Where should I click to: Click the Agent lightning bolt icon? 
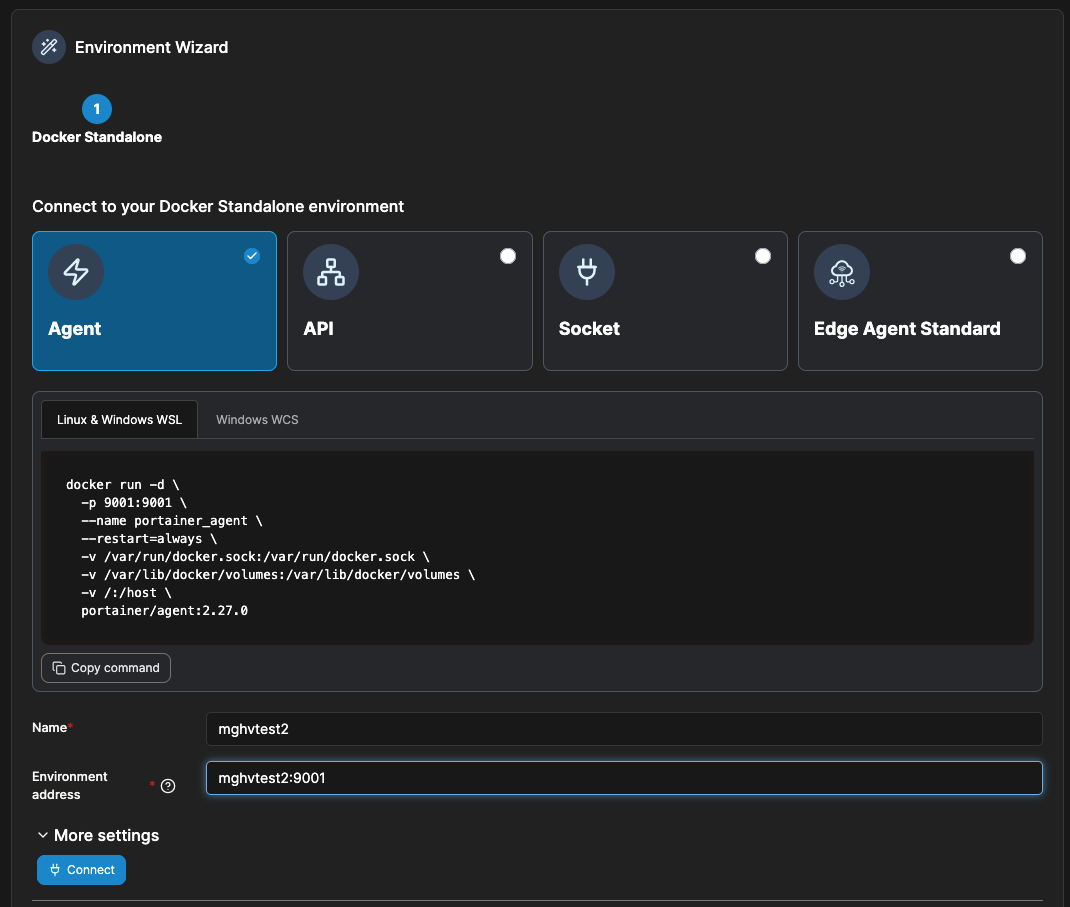pyautogui.click(x=76, y=272)
